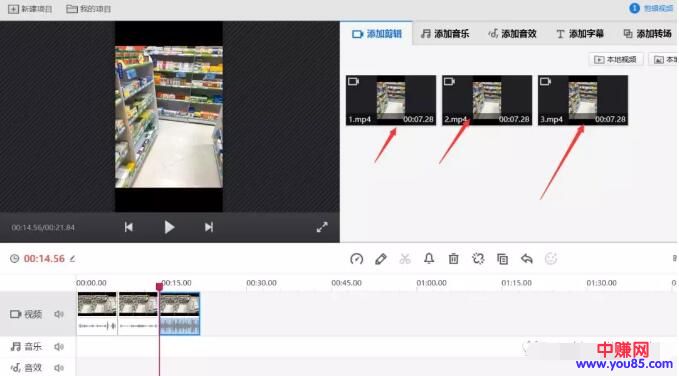Click the scissors split tool
The height and width of the screenshot is (376, 679).
pyautogui.click(x=405, y=259)
